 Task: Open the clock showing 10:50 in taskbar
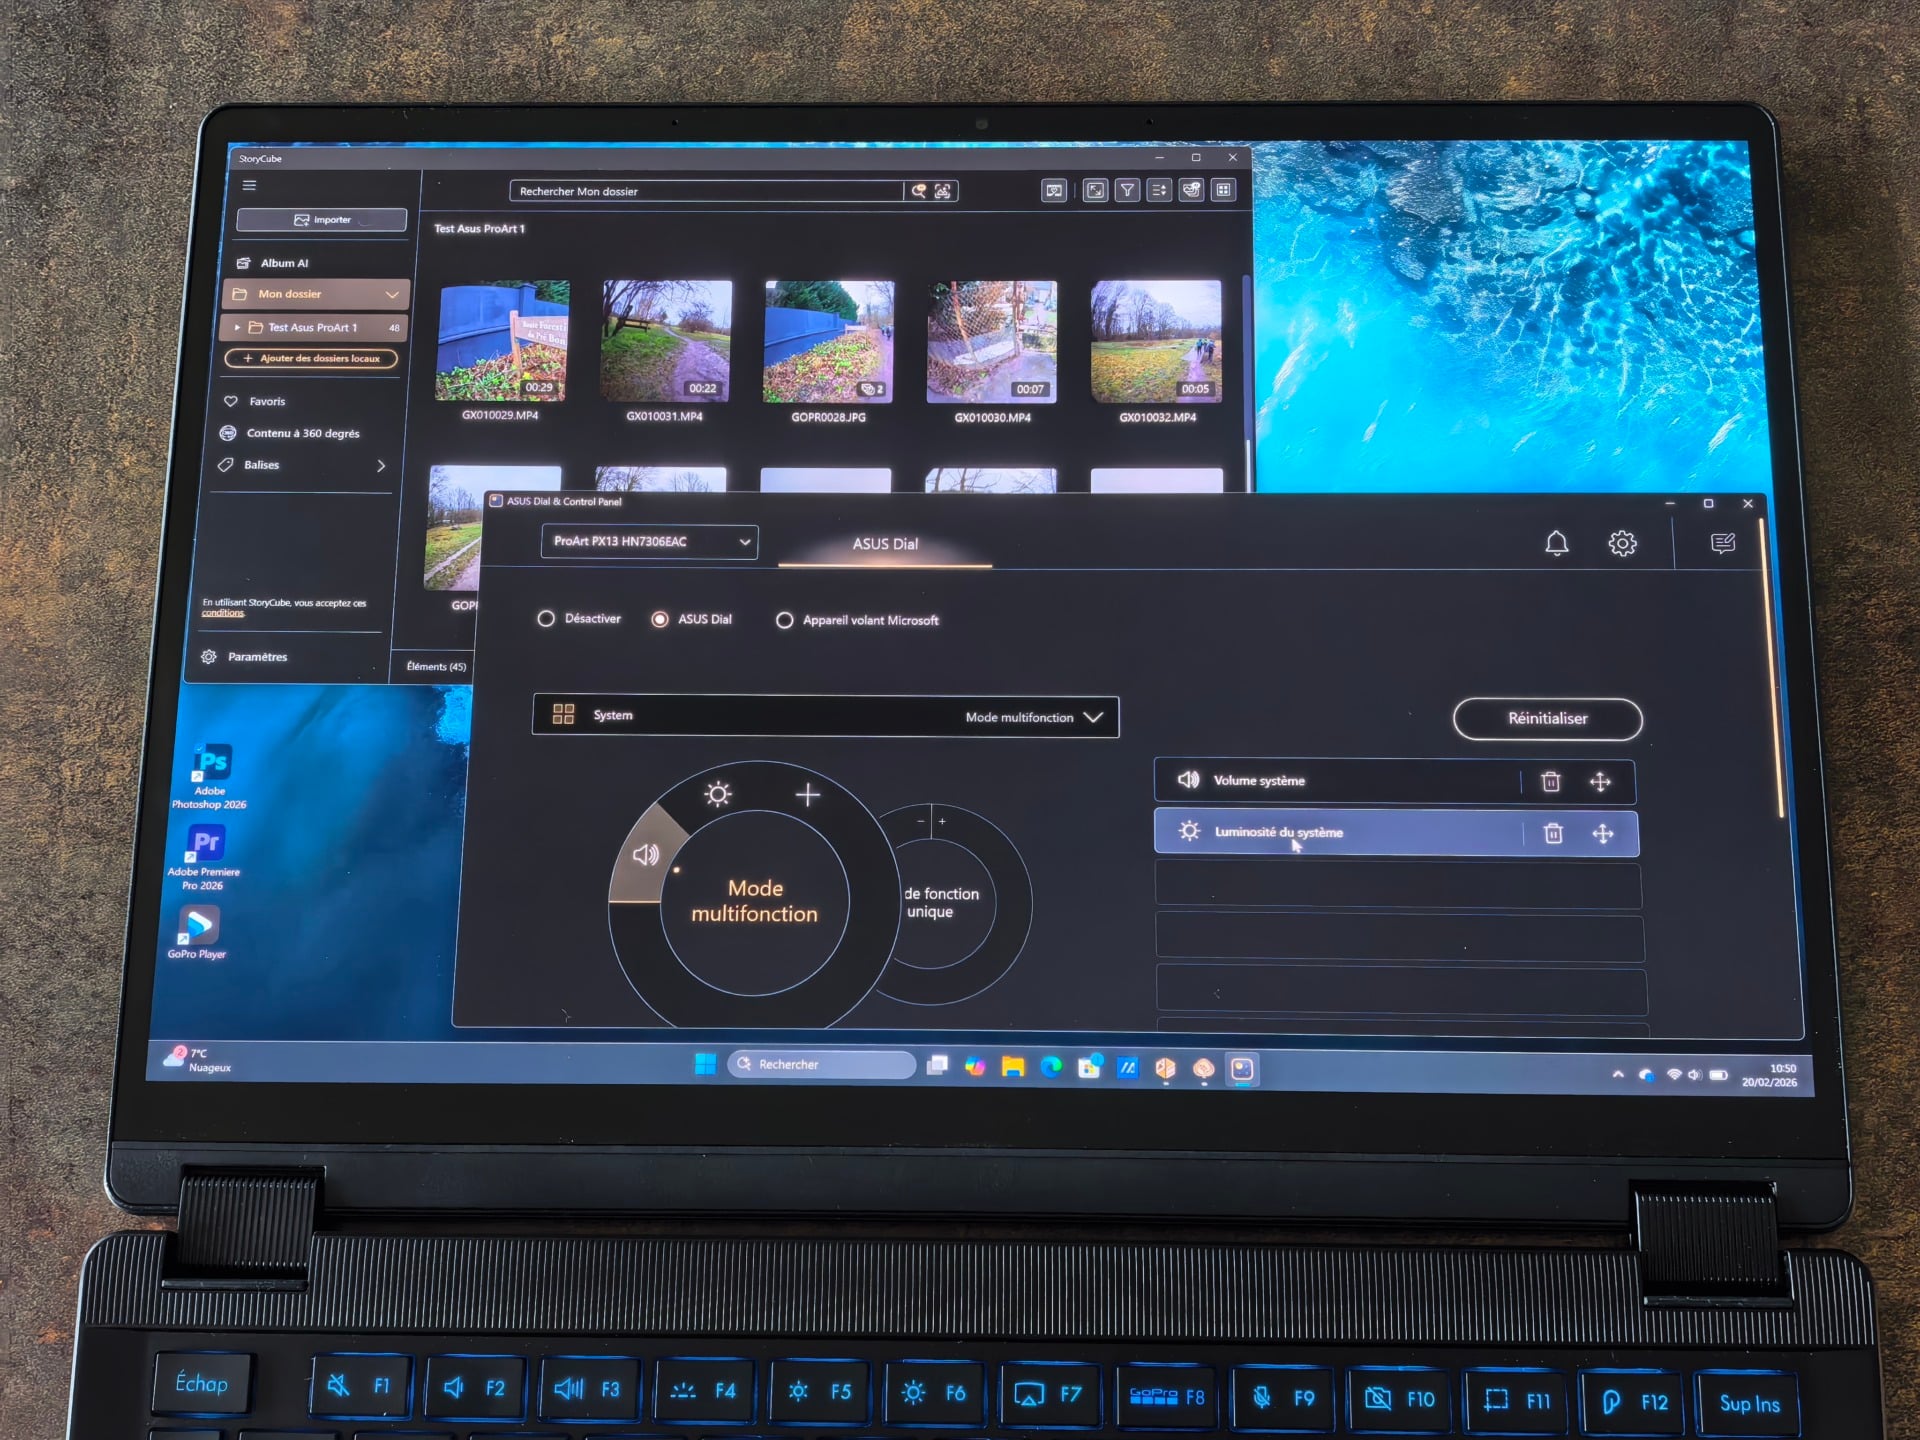coord(1770,1075)
